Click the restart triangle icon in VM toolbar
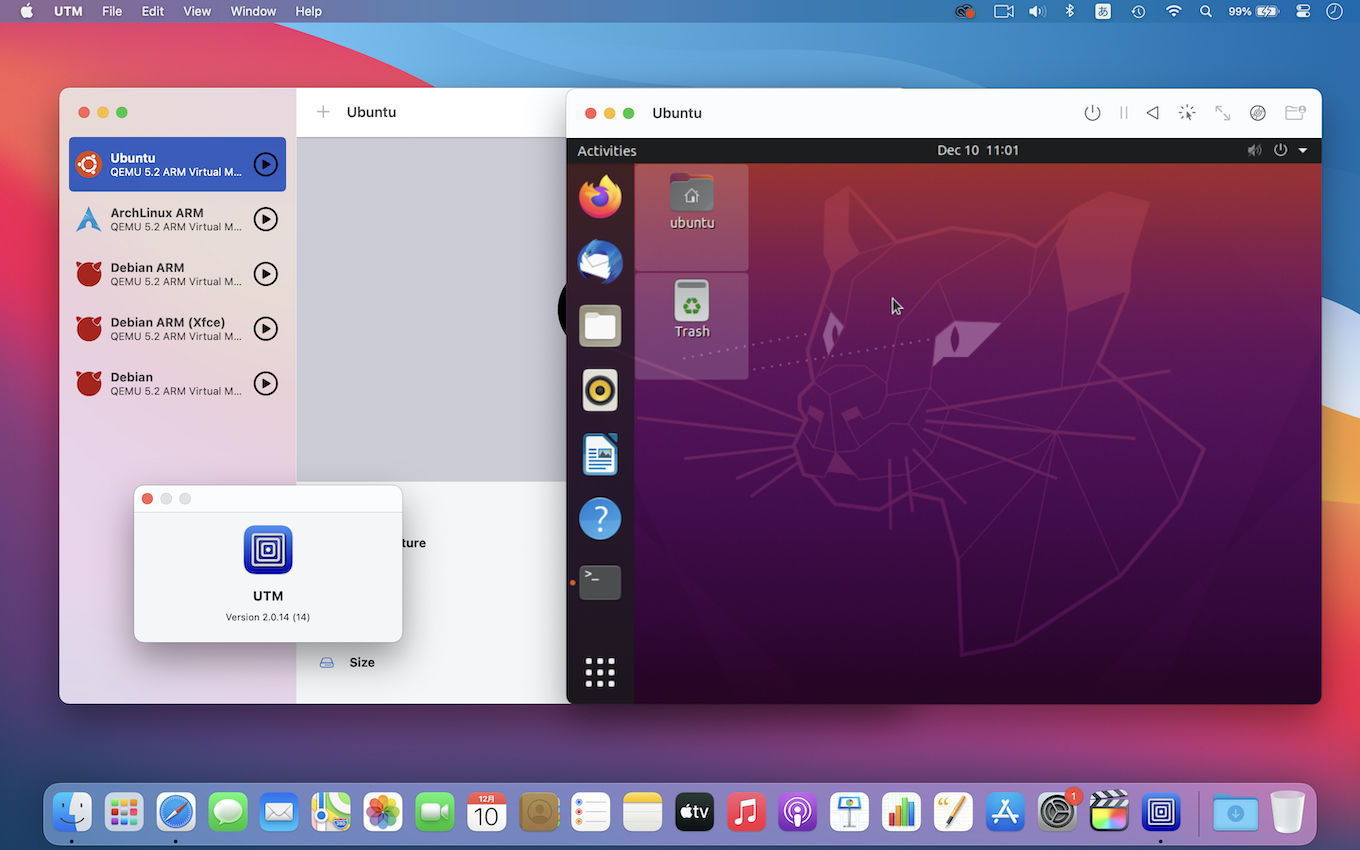Screen dimensions: 1360x850 pos(1153,113)
